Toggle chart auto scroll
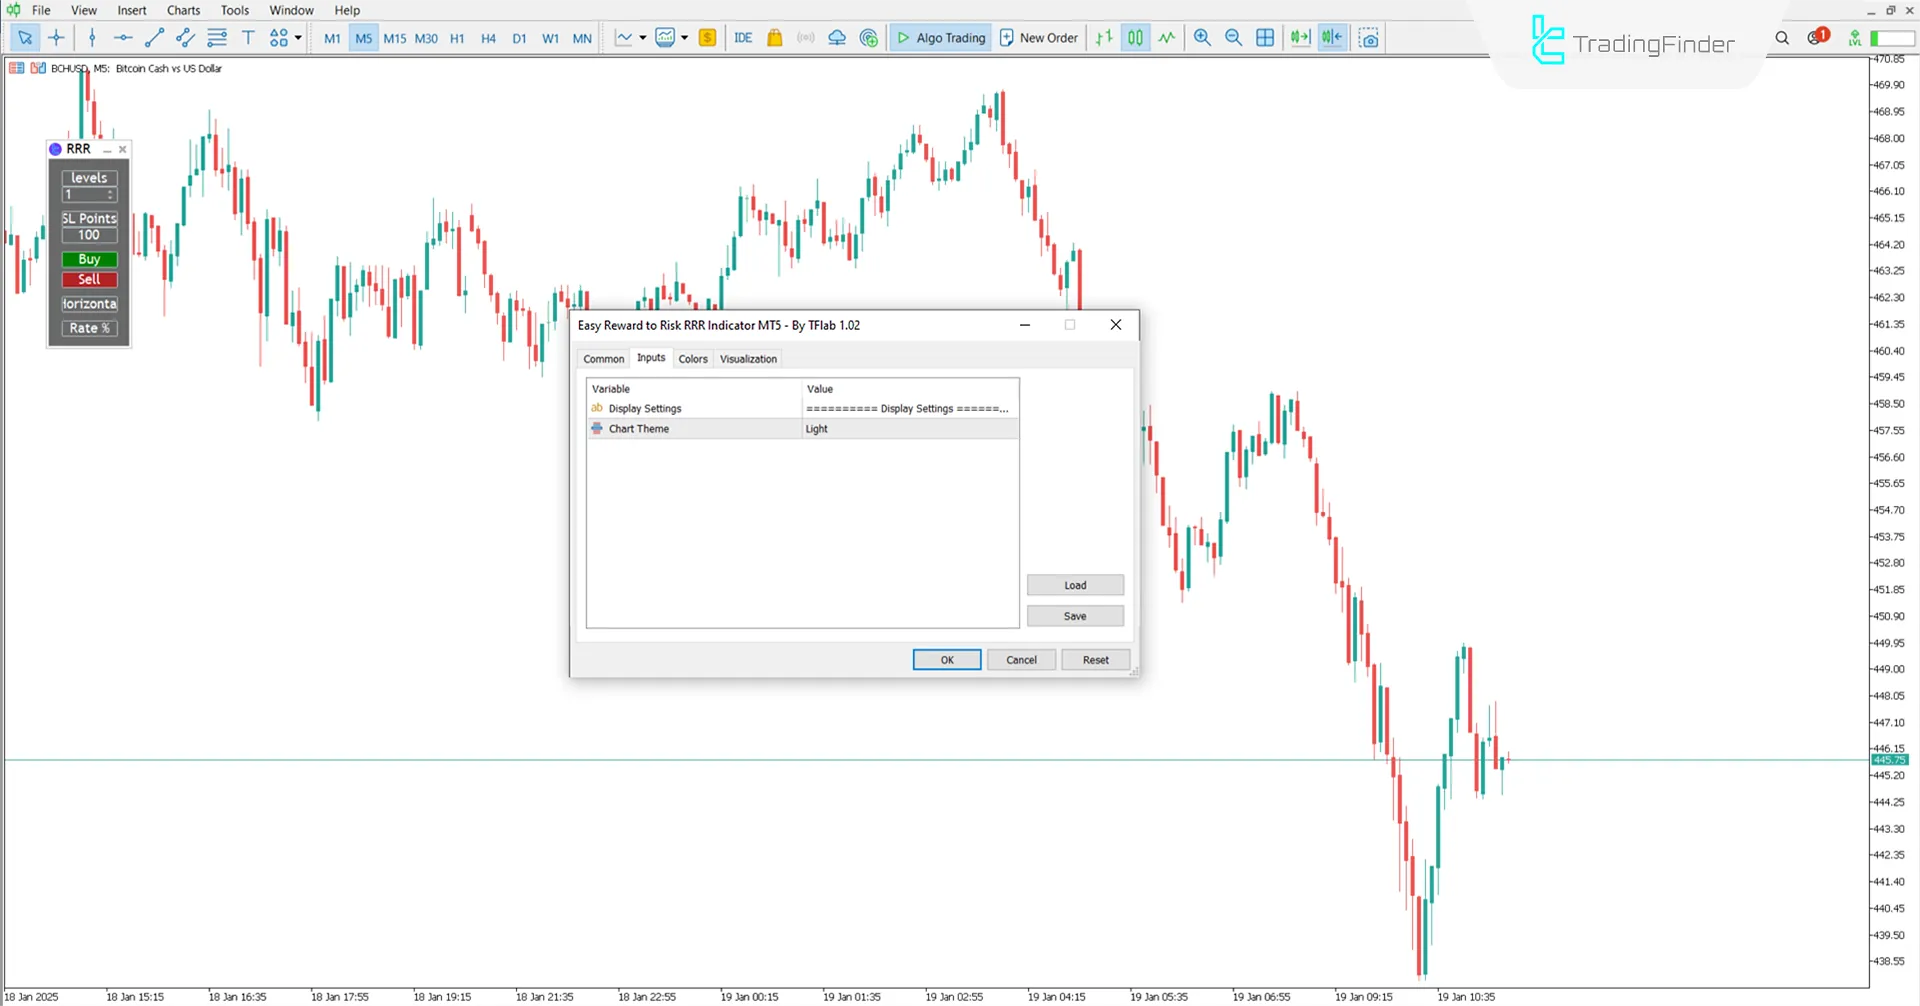Screen dimensions: 1920x1006 click(1300, 37)
